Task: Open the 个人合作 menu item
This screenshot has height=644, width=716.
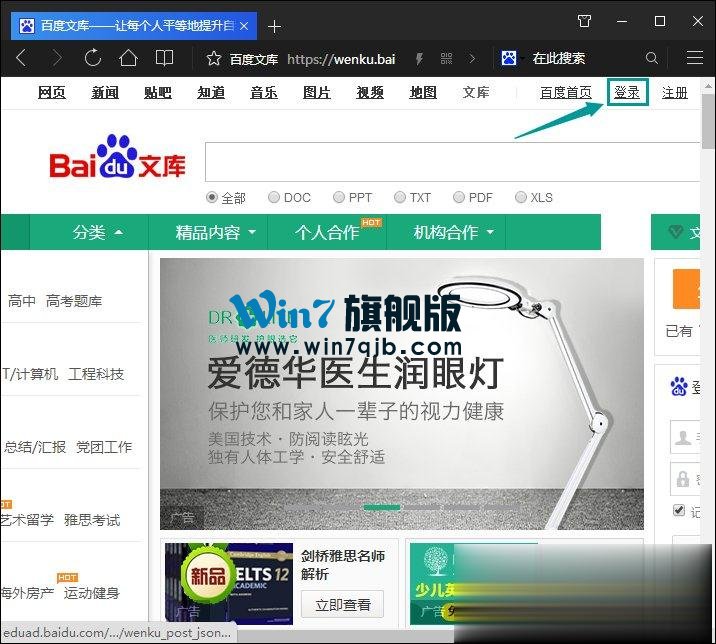Action: click(x=327, y=232)
